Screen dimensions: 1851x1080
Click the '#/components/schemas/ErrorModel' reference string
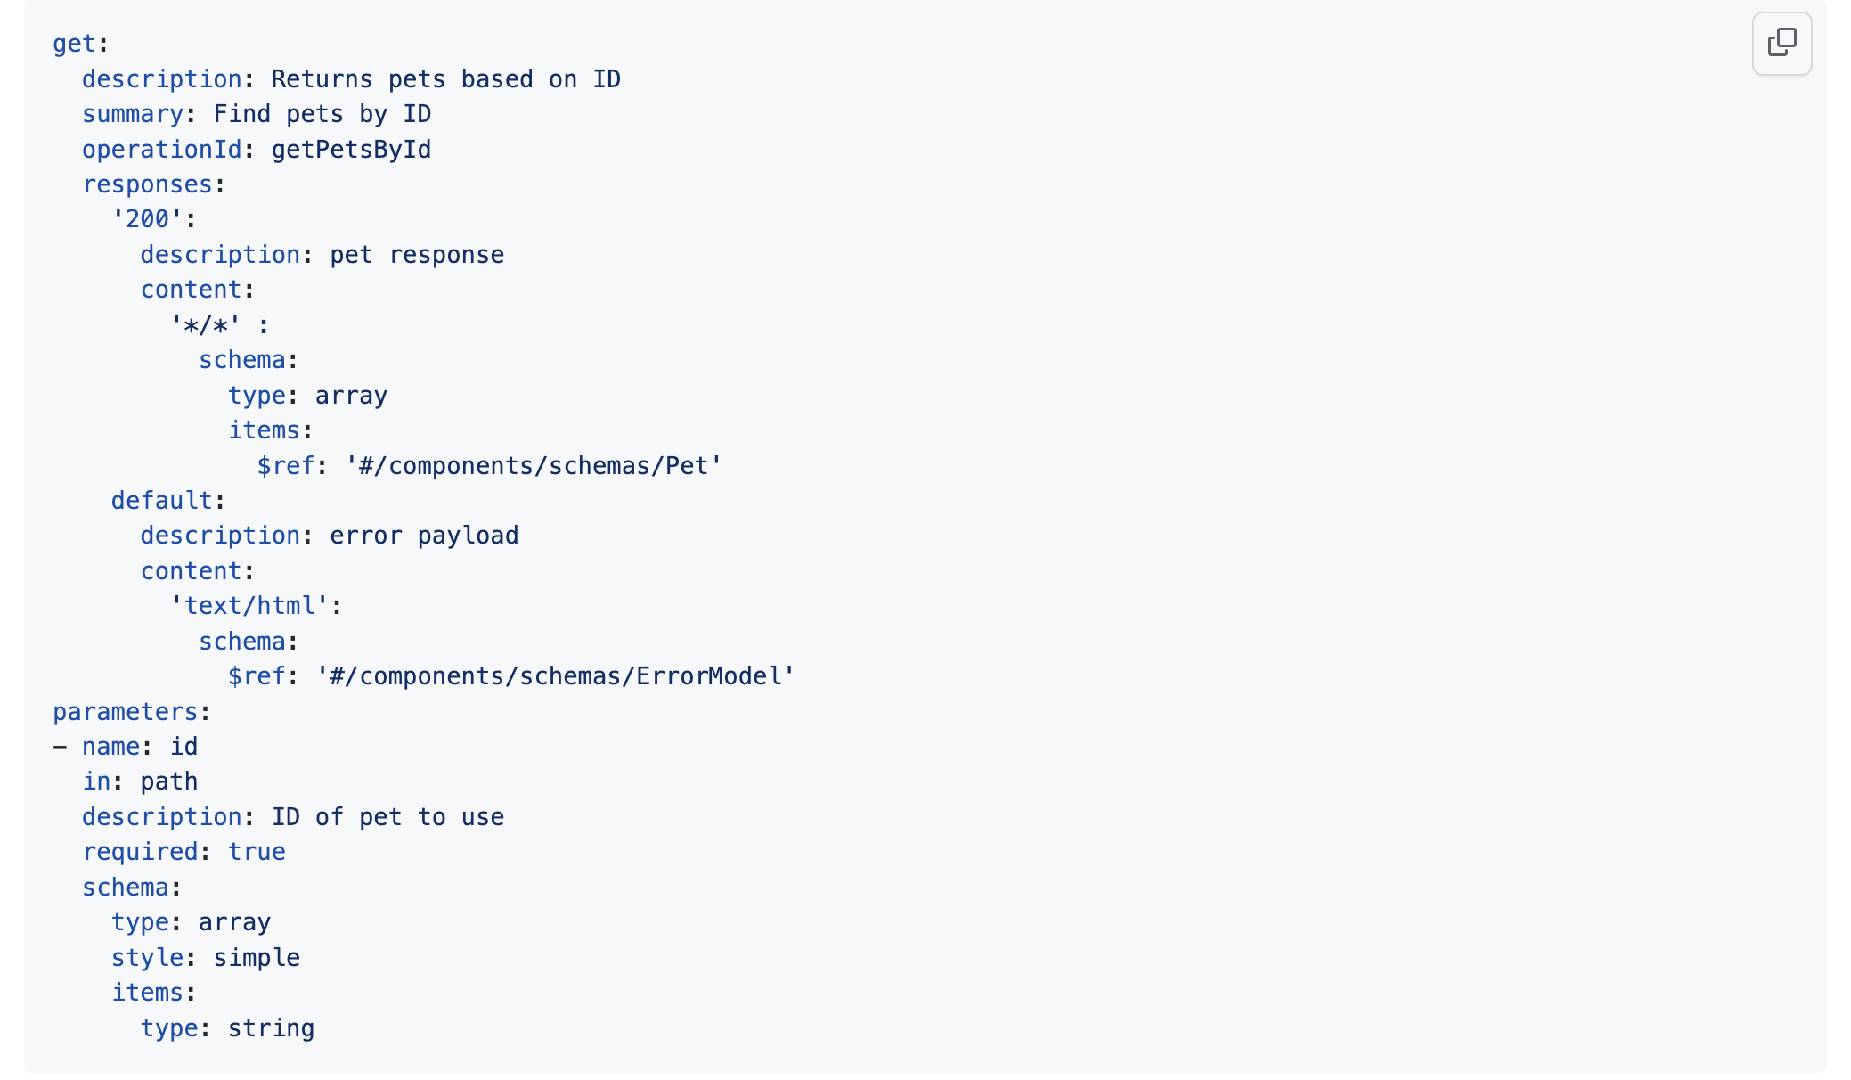(x=555, y=677)
